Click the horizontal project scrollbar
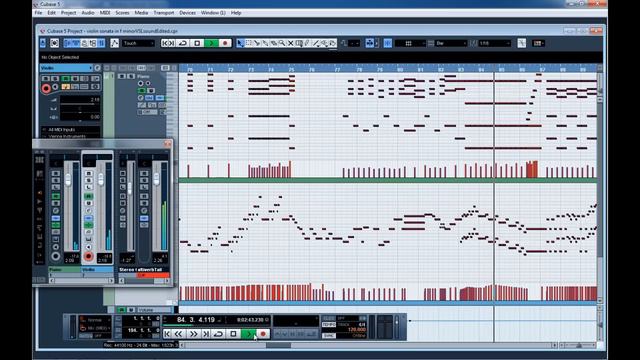The height and width of the screenshot is (360, 640). [x=278, y=345]
